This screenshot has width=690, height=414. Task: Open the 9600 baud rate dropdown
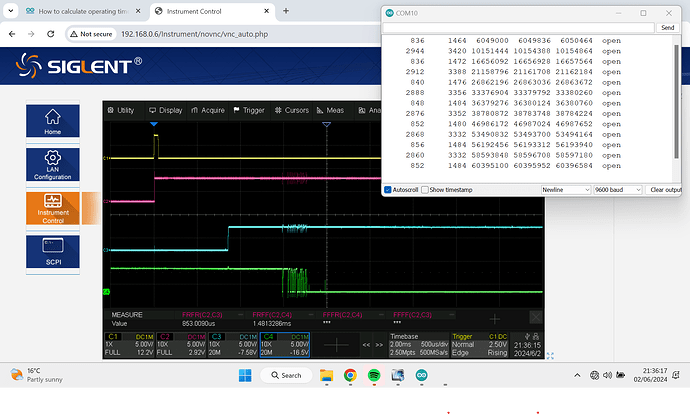(617, 190)
